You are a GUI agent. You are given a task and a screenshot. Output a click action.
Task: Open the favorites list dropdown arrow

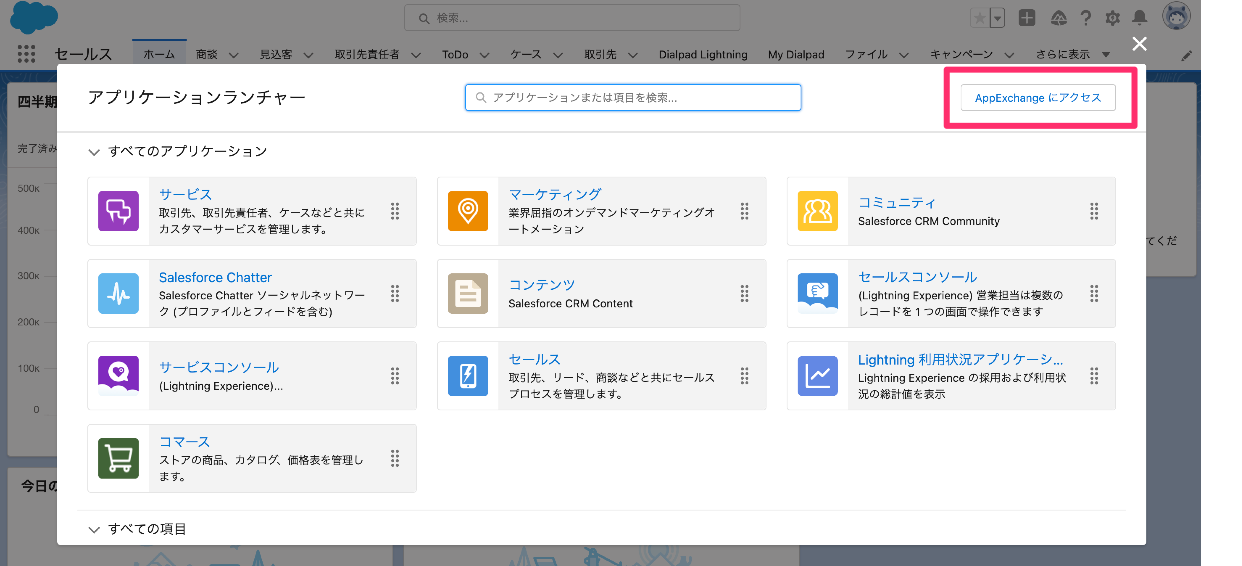[x=997, y=18]
